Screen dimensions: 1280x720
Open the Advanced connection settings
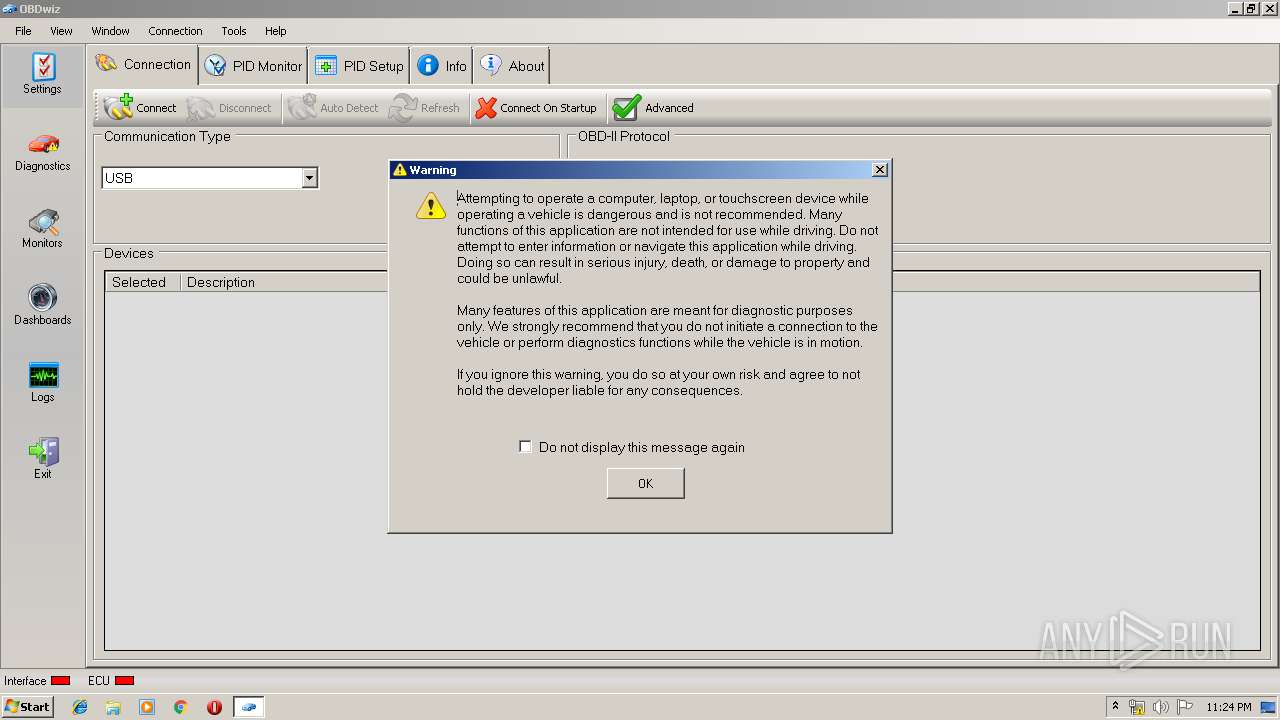pos(653,108)
